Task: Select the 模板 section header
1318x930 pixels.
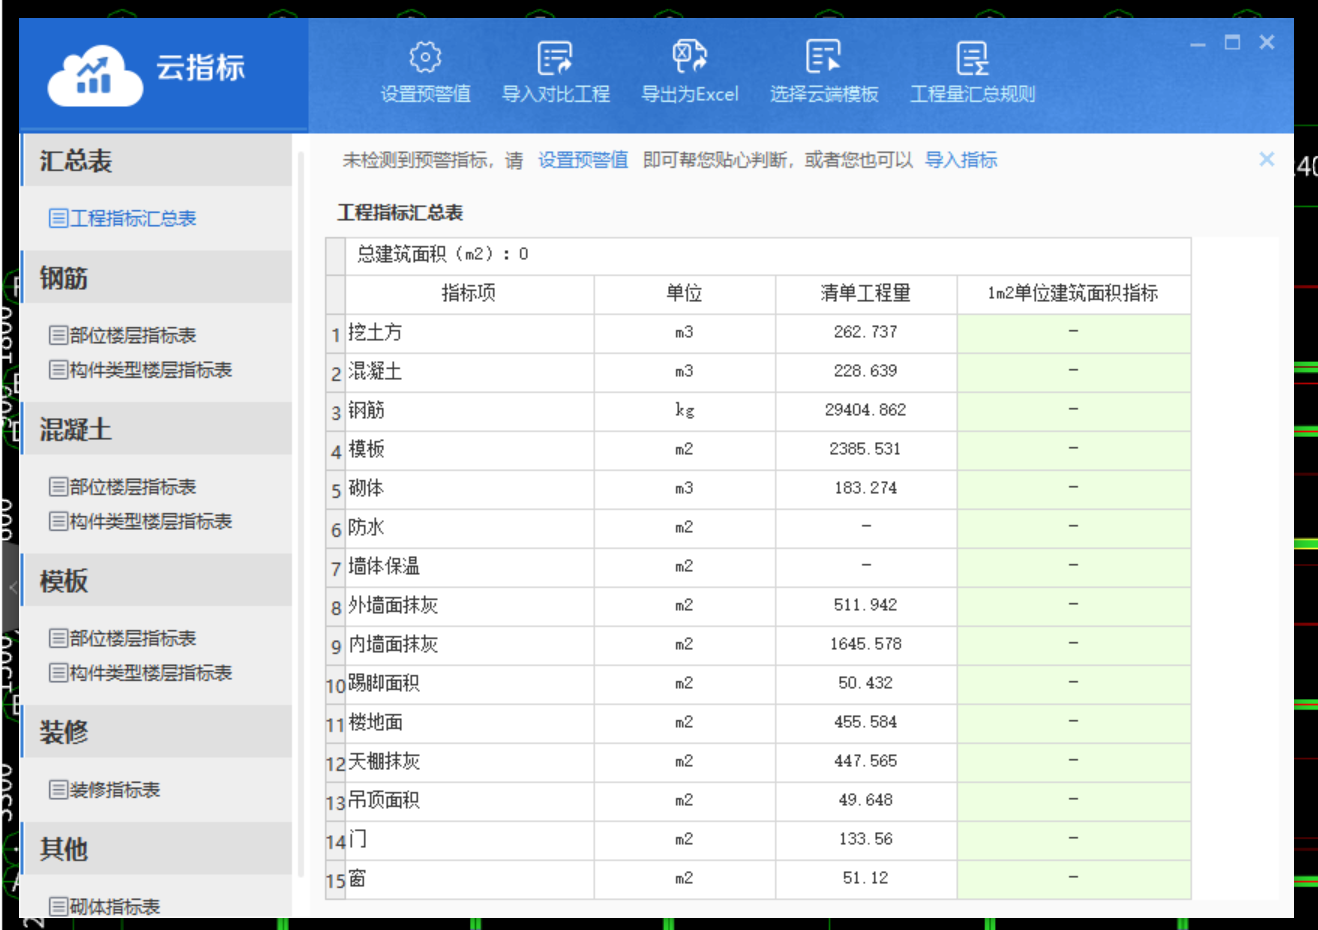Action: click(157, 580)
